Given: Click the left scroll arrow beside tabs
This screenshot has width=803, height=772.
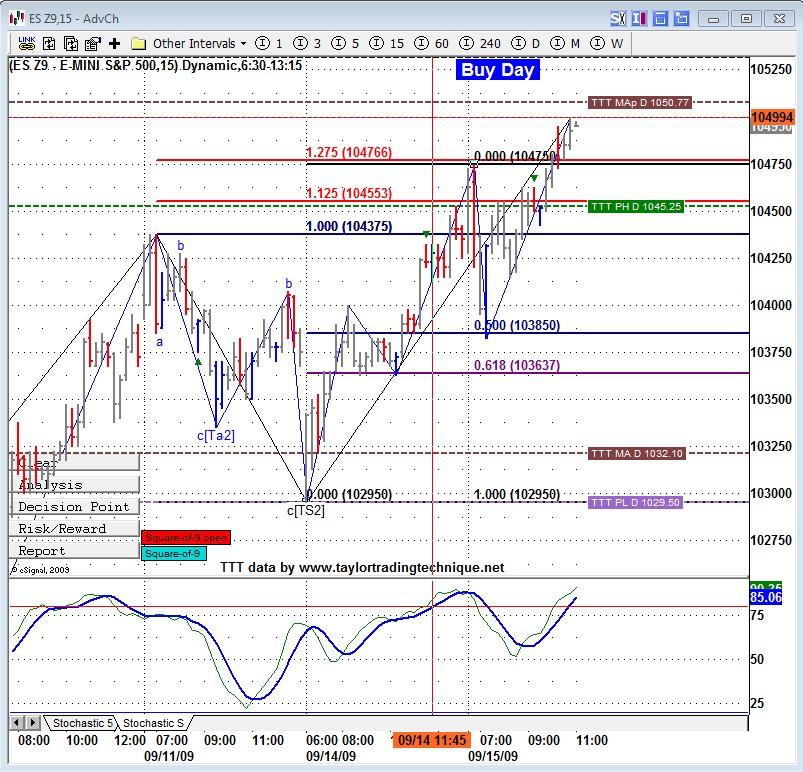Looking at the screenshot, I should coord(17,723).
